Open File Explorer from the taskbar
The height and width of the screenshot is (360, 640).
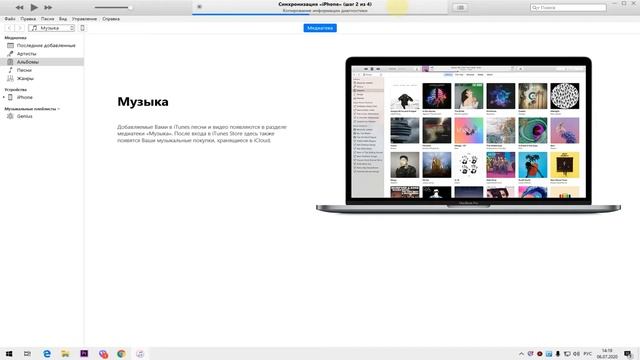coord(65,353)
